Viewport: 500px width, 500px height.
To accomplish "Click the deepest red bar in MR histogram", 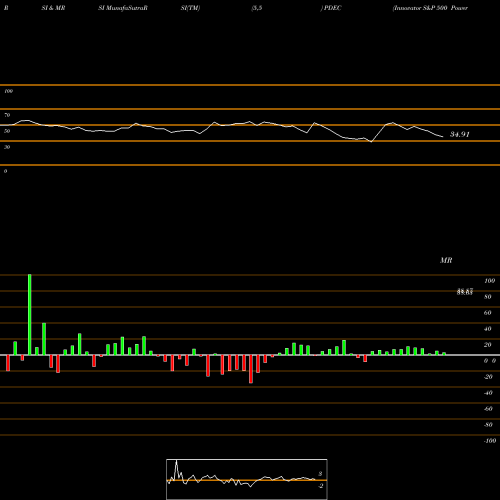I will [251, 369].
